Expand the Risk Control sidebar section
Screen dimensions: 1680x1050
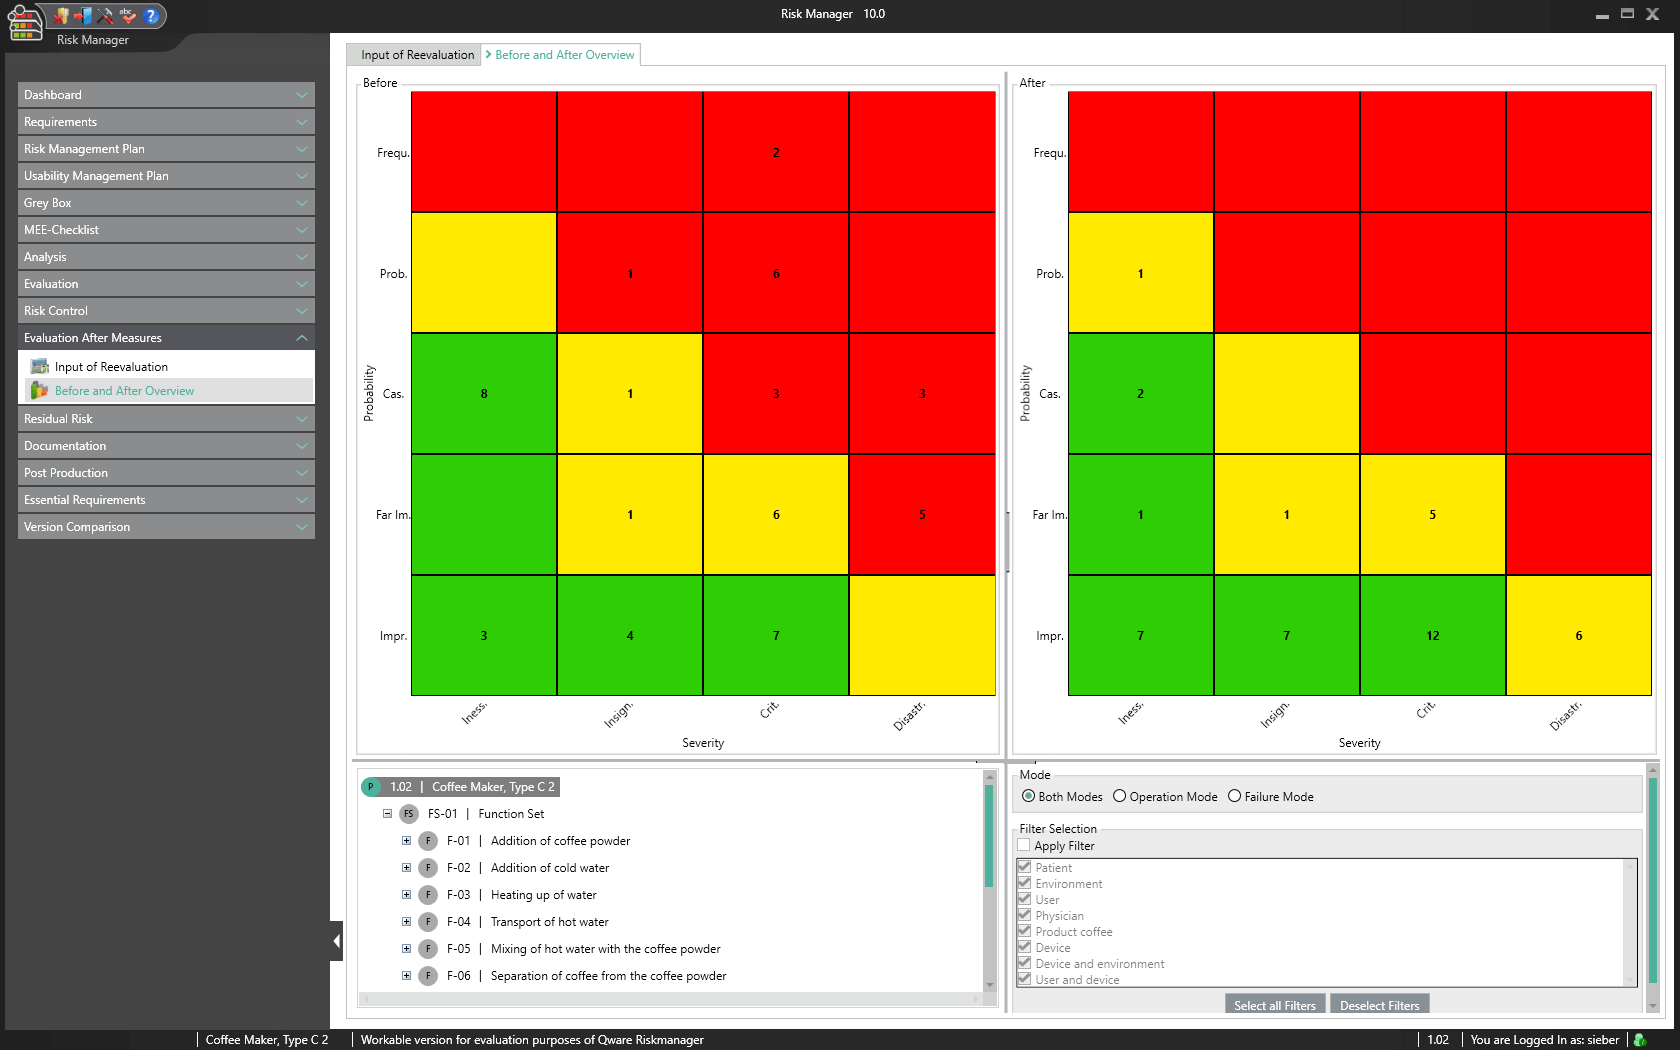coord(165,311)
